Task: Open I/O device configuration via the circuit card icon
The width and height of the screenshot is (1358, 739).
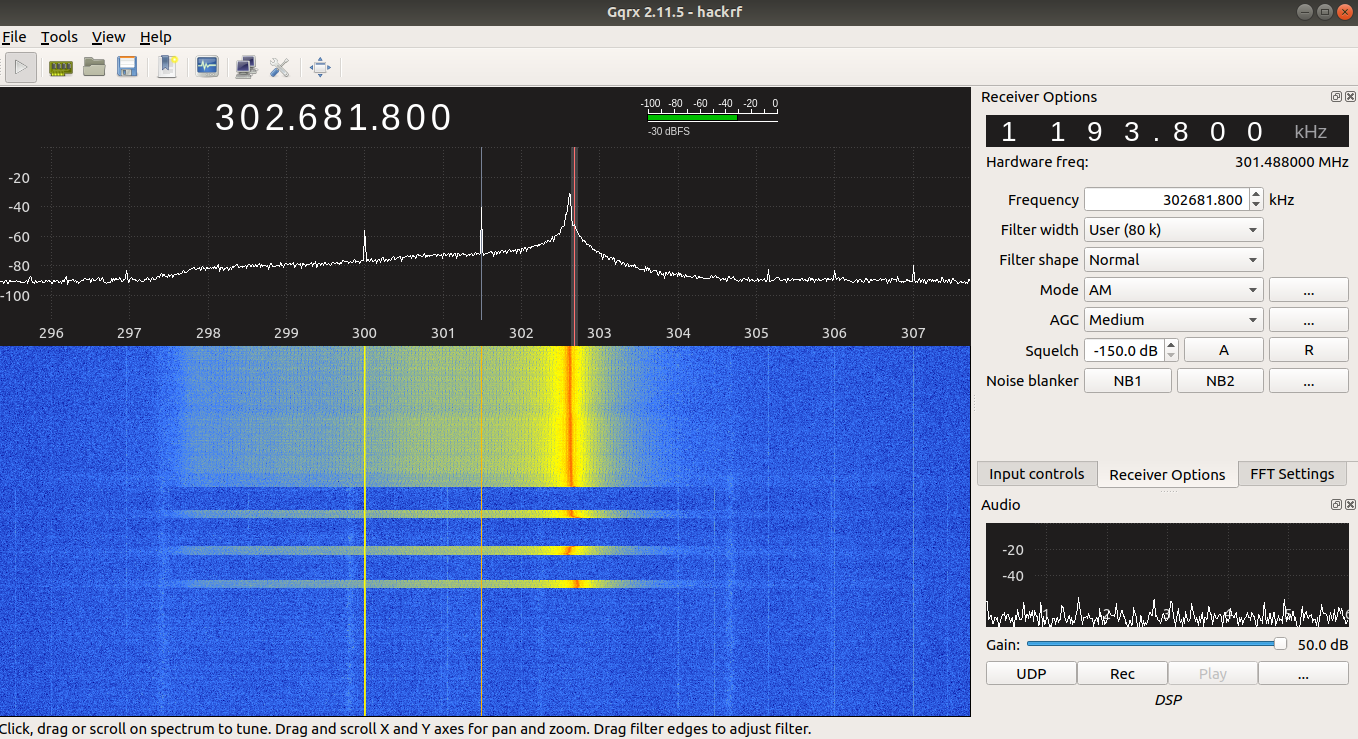Action: coord(60,67)
